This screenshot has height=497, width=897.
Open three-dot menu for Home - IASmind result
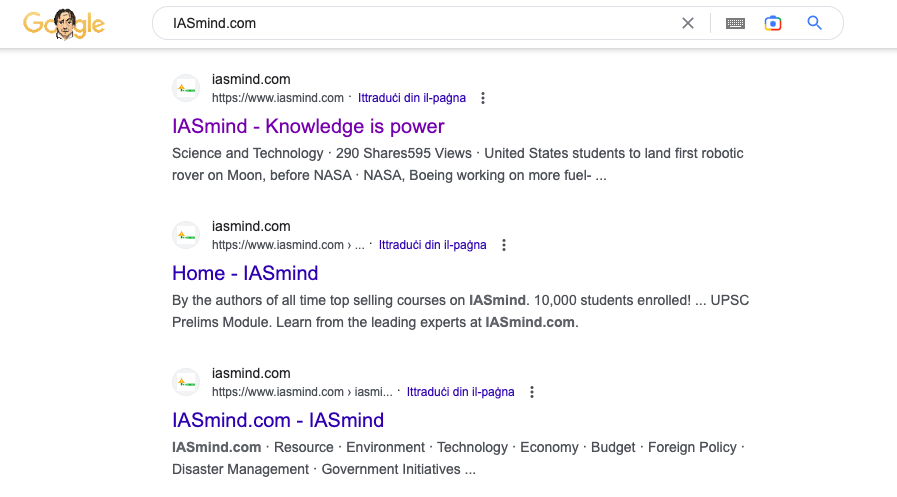pos(504,245)
